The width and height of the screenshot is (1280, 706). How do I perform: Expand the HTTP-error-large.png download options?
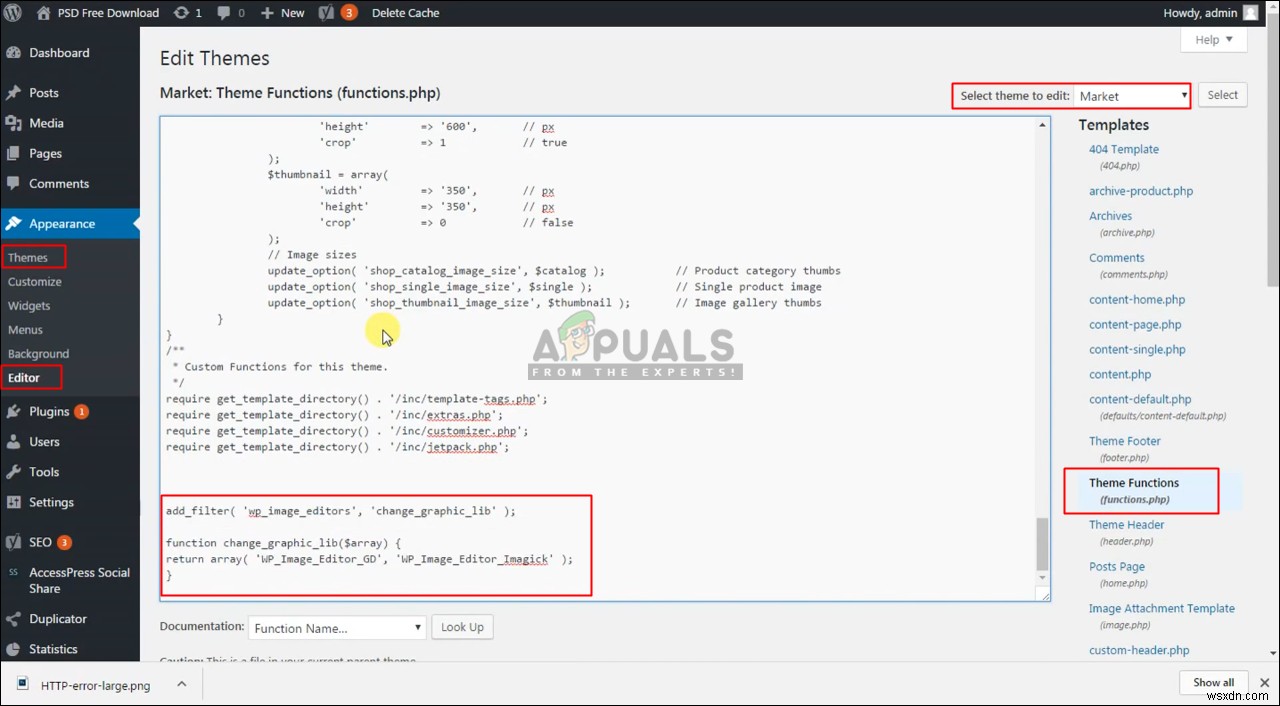tap(181, 684)
